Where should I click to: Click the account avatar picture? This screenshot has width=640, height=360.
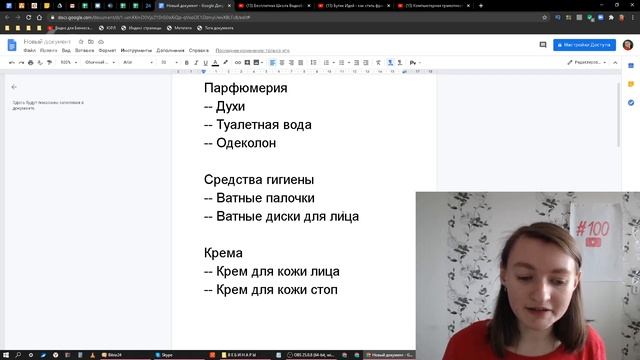click(628, 45)
